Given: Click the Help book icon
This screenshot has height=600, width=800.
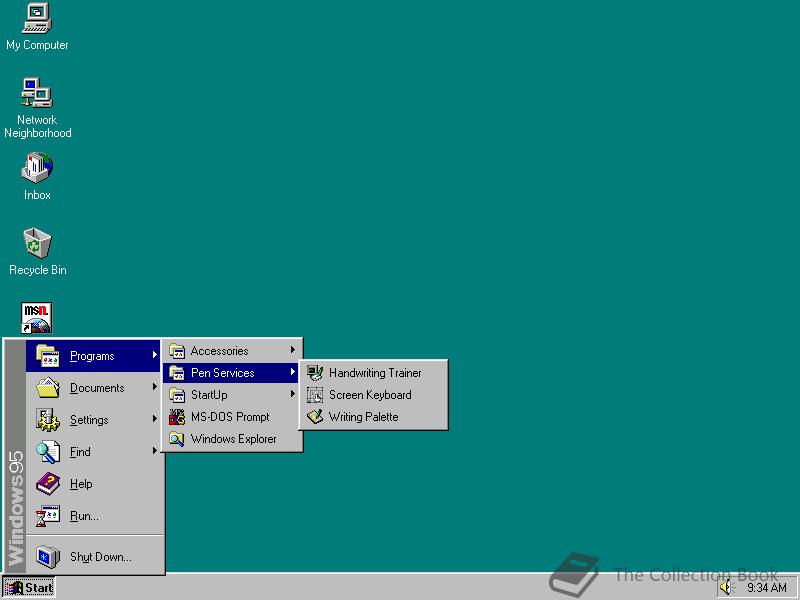Looking at the screenshot, I should point(48,484).
